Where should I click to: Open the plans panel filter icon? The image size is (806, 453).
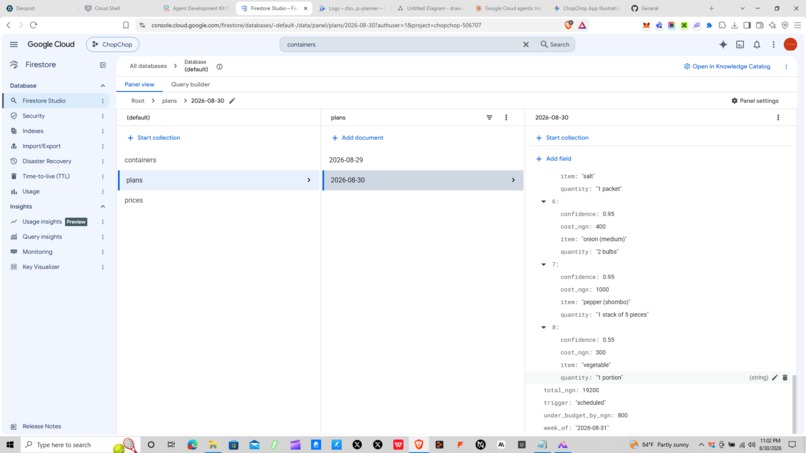(x=489, y=118)
